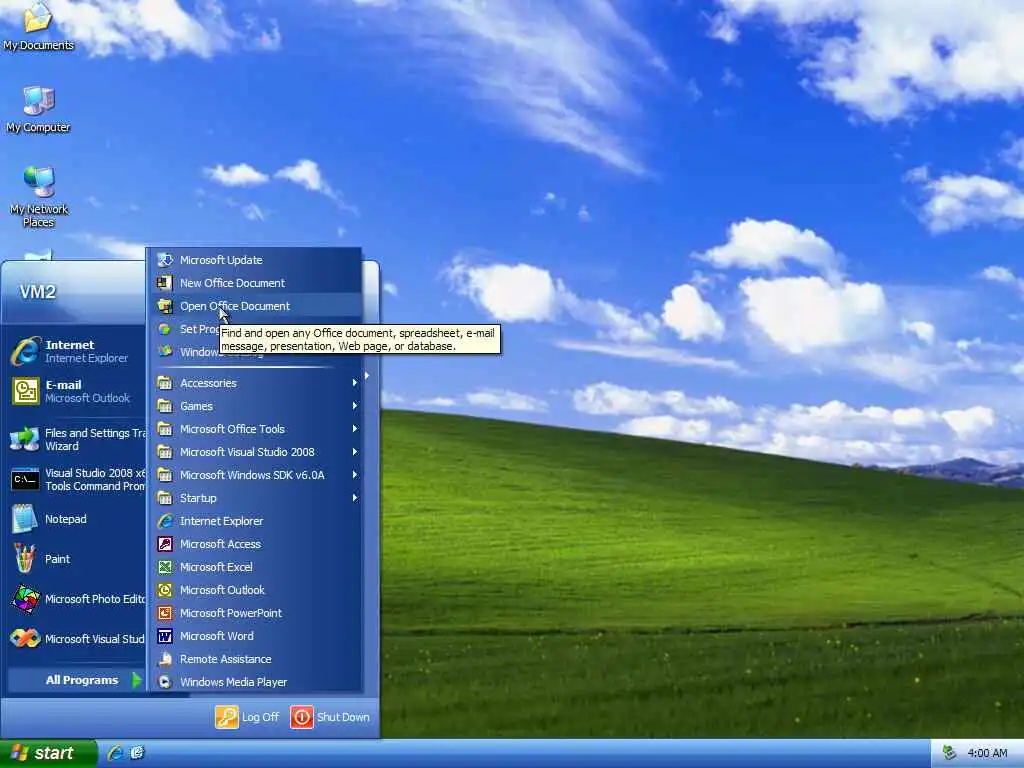Click the Remote Assistance label
The image size is (1024, 768).
click(225, 659)
